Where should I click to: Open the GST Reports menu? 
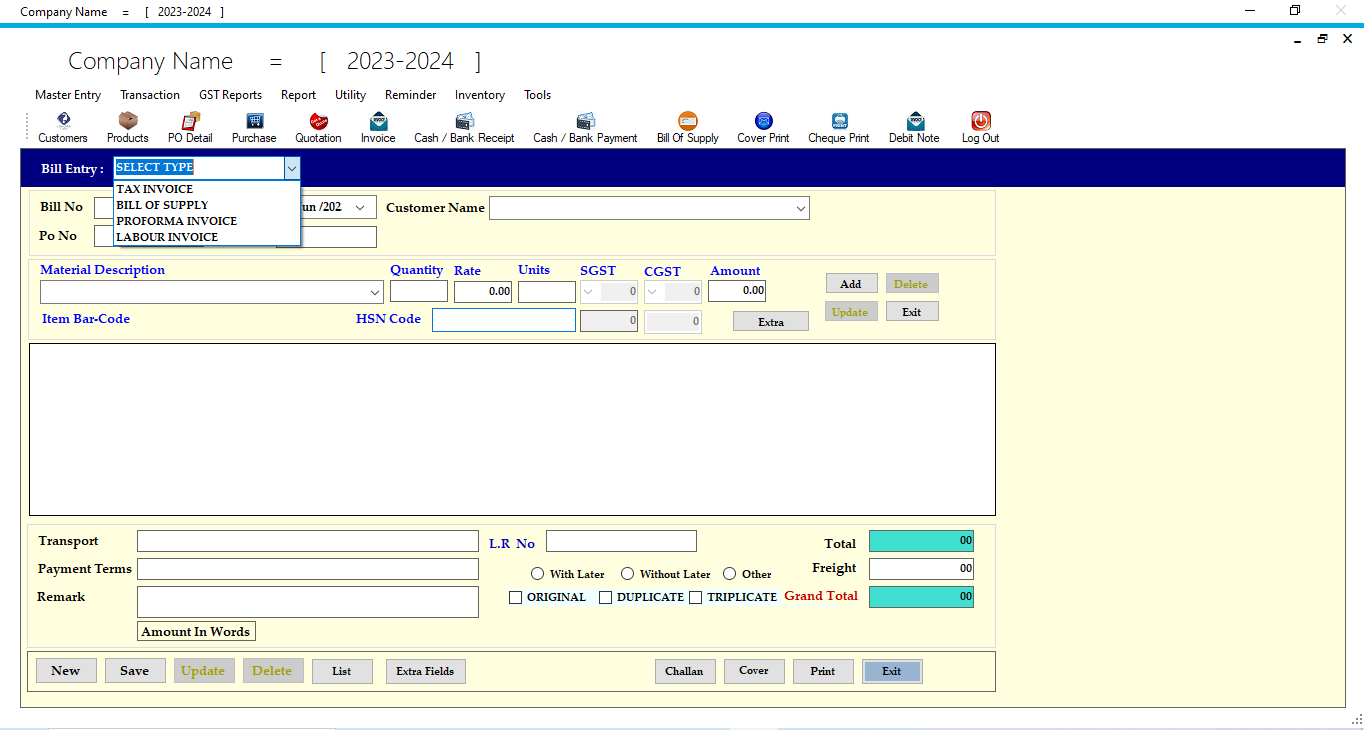(x=230, y=95)
